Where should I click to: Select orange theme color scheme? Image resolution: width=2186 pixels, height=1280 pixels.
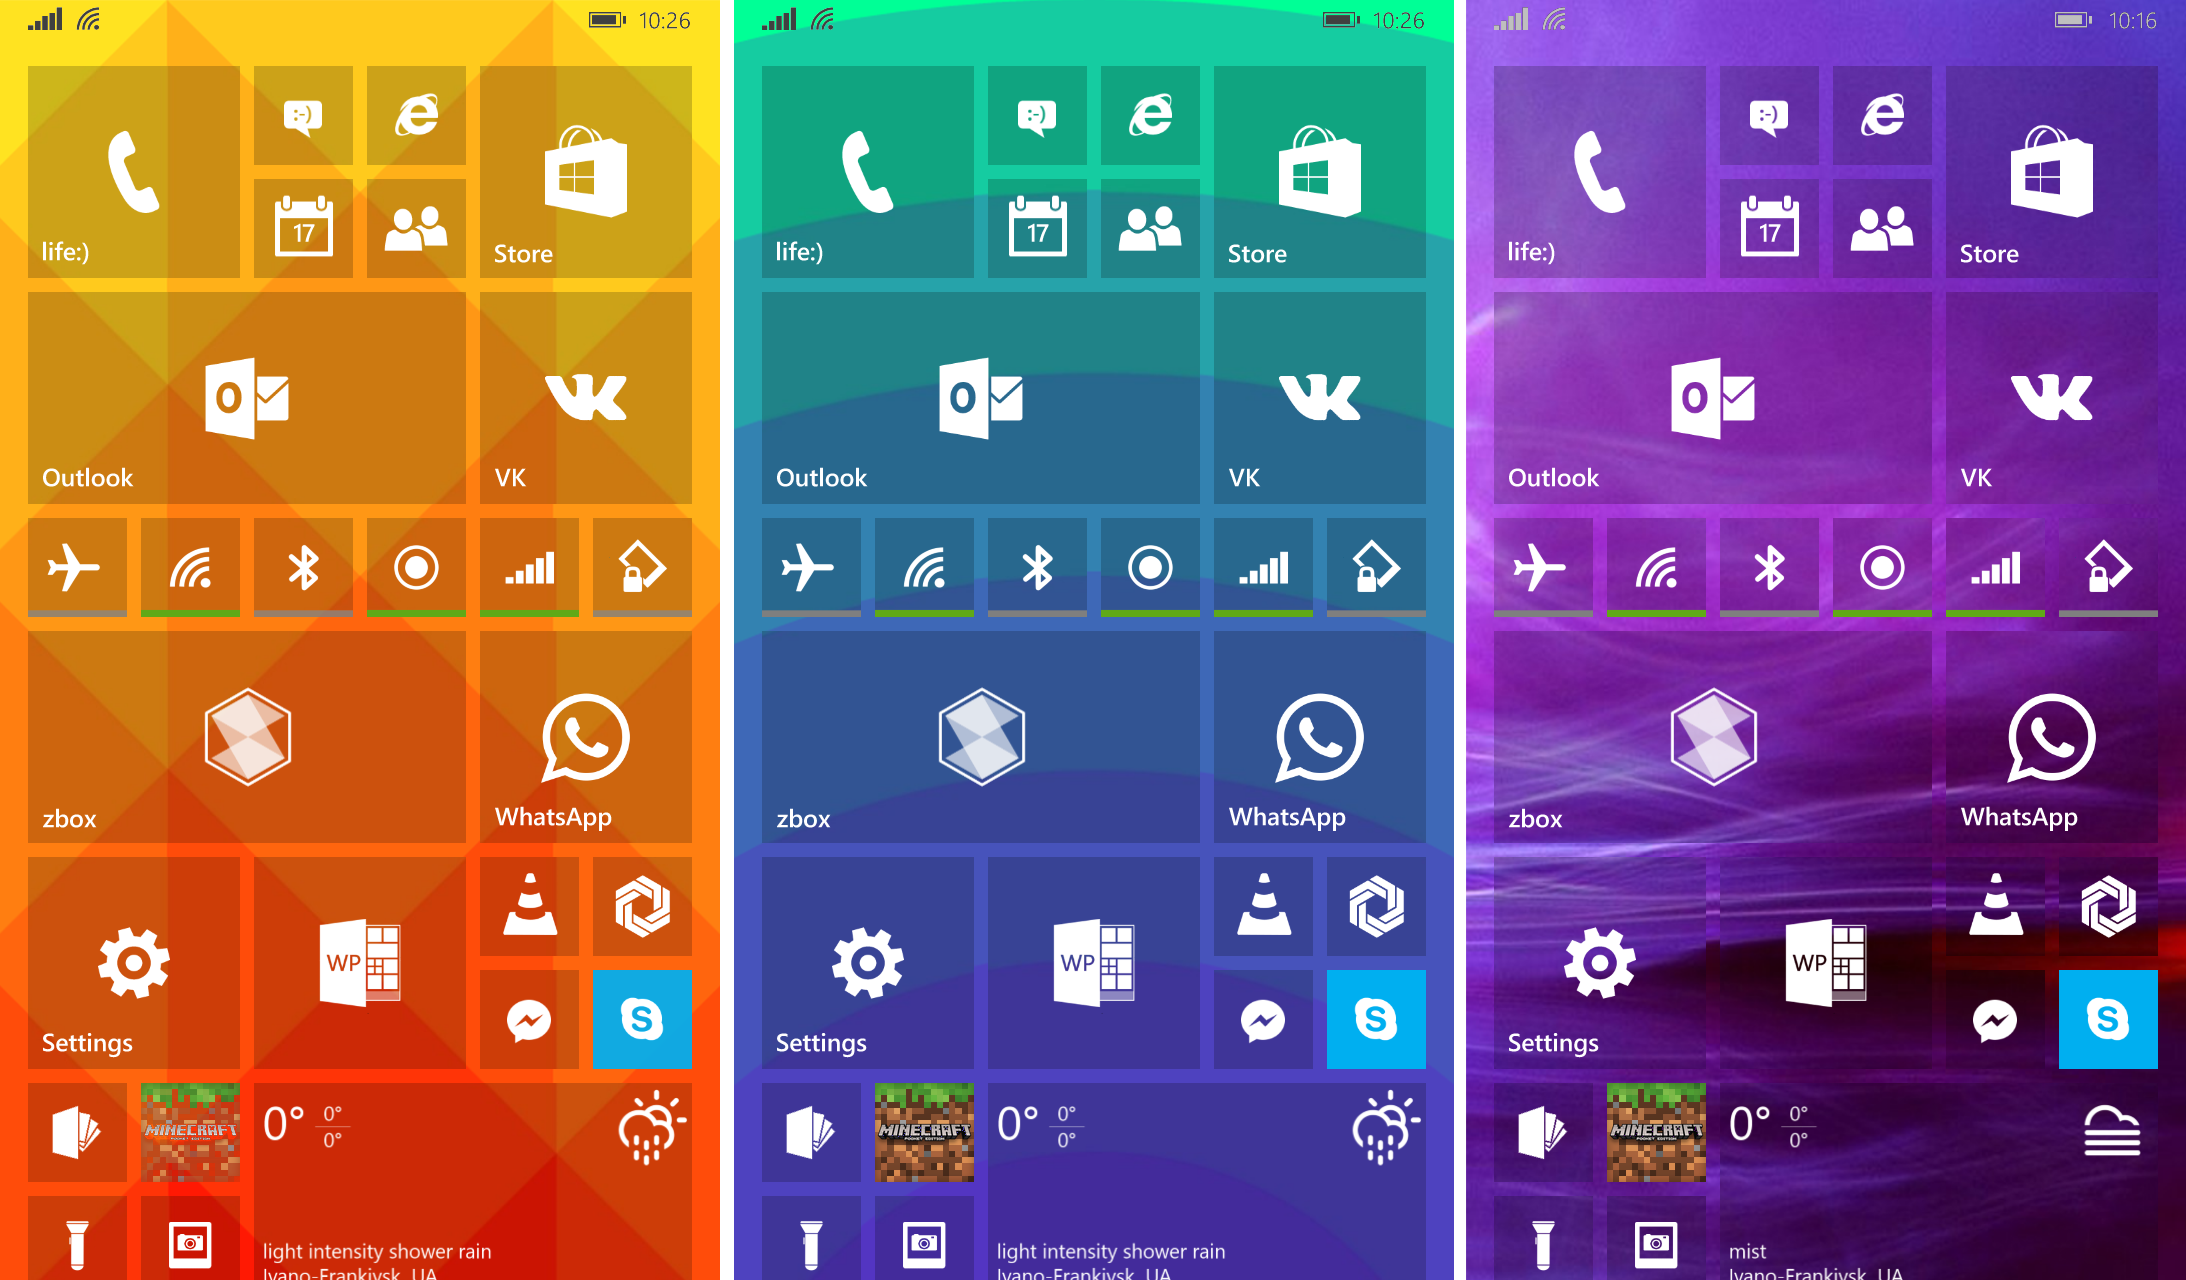366,640
